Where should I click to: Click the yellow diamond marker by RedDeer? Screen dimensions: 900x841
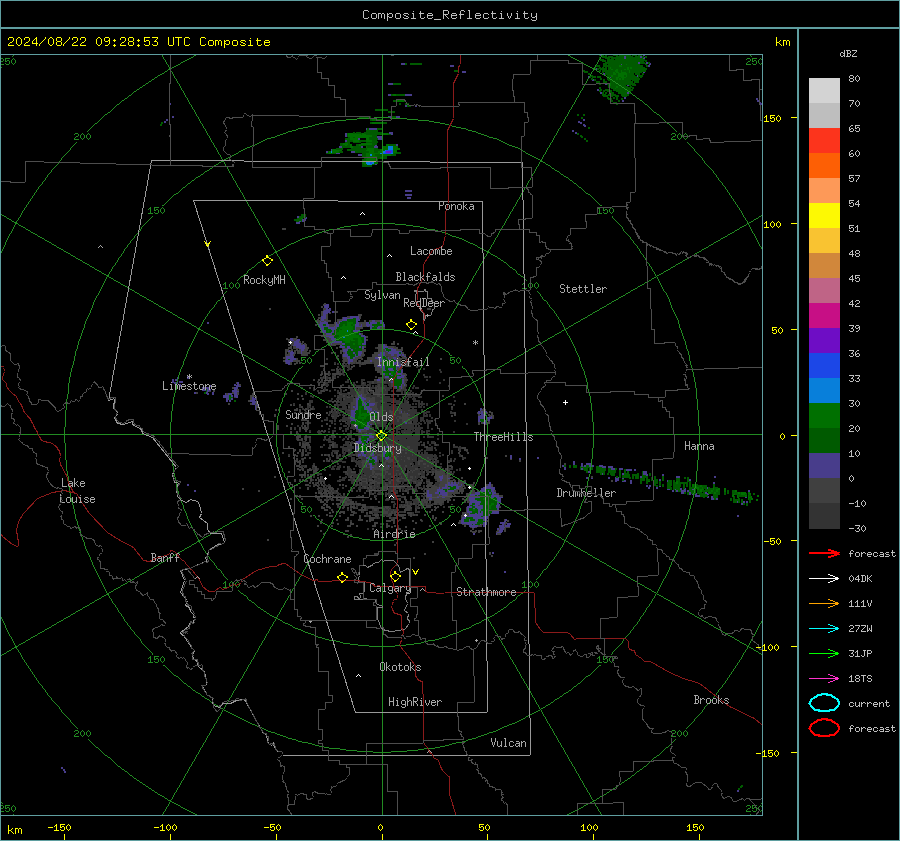(411, 325)
